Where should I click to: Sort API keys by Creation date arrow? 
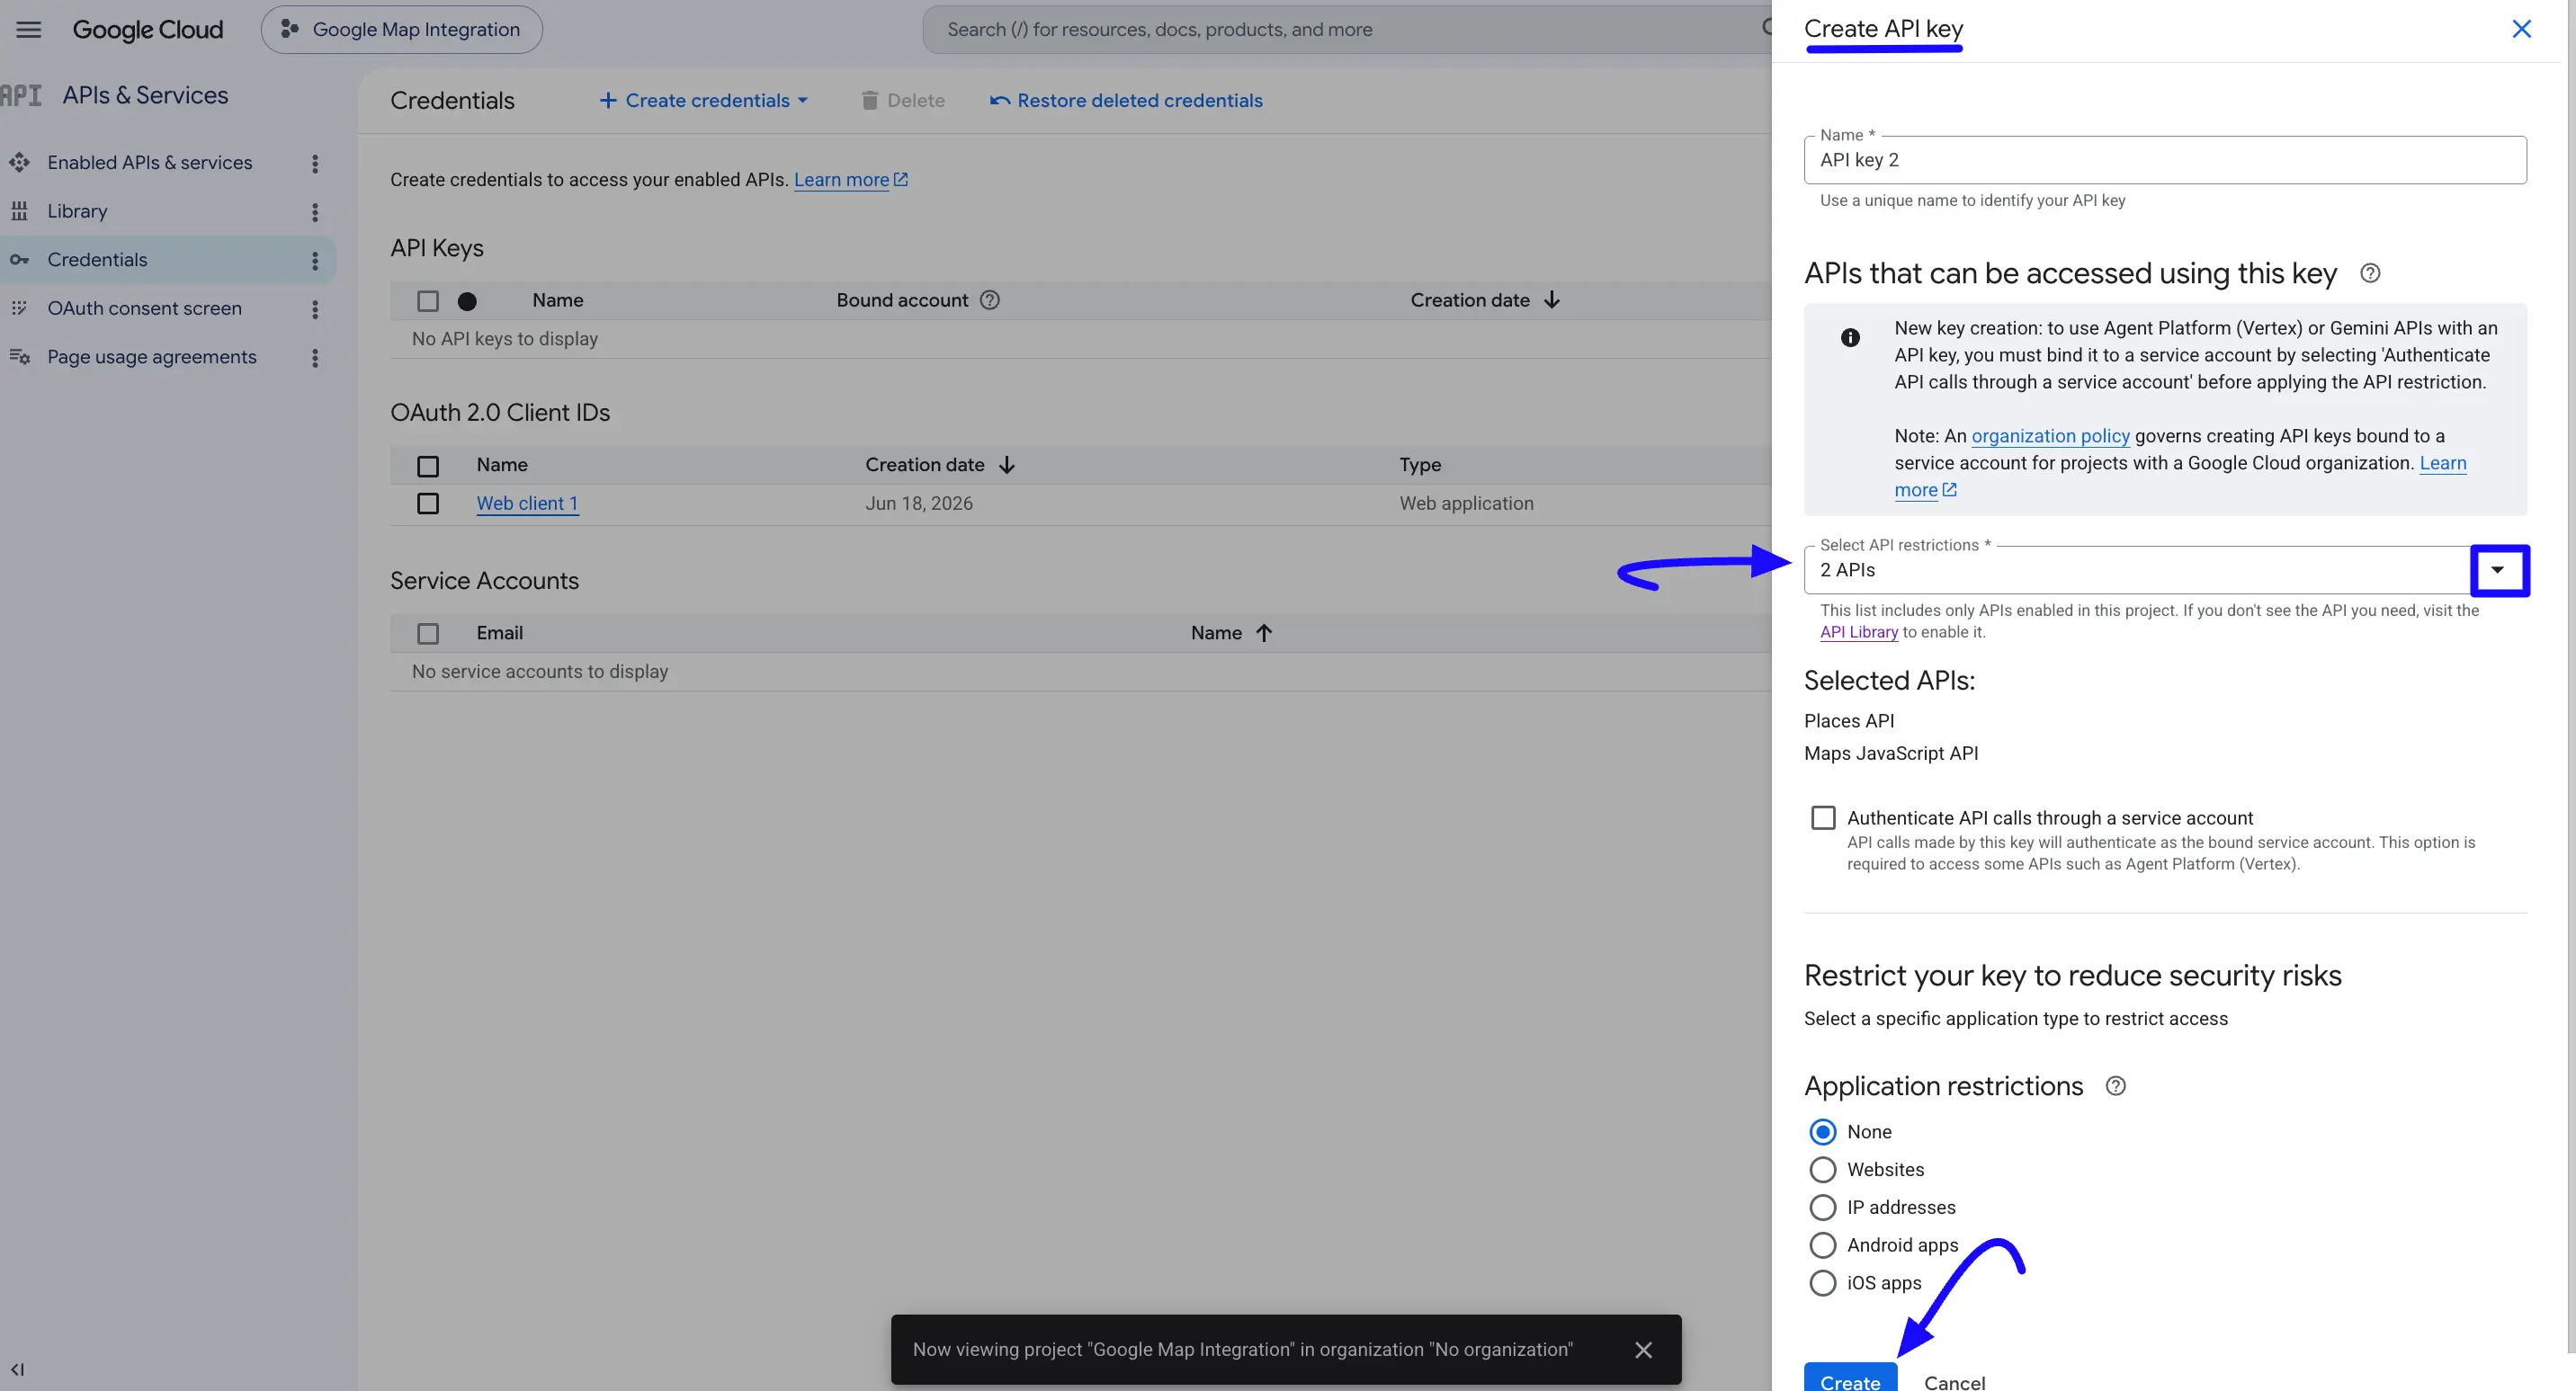pos(1551,300)
